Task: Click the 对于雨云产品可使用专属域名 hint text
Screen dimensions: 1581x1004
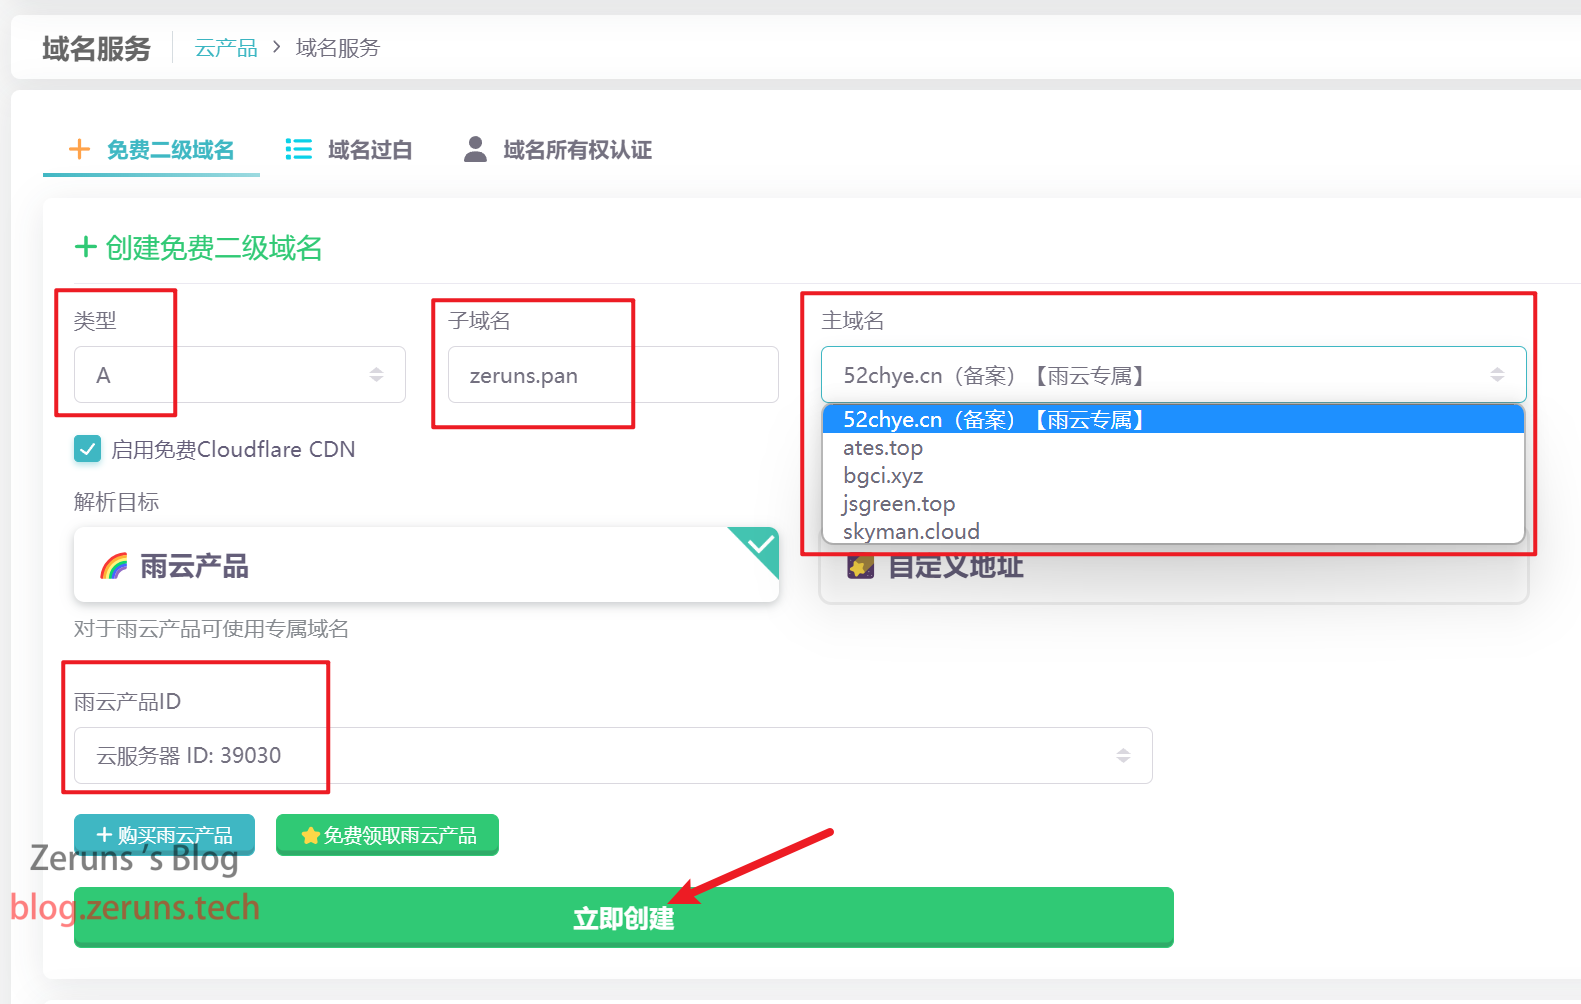Action: (x=211, y=629)
